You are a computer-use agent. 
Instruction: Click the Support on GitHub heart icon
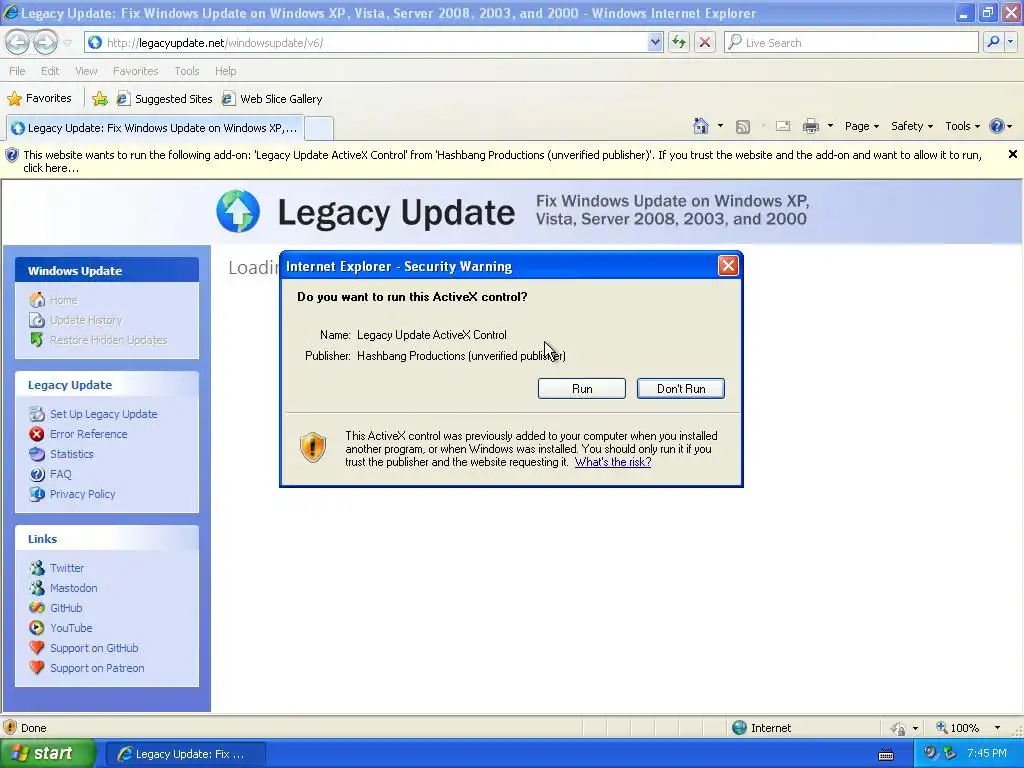tap(37, 648)
